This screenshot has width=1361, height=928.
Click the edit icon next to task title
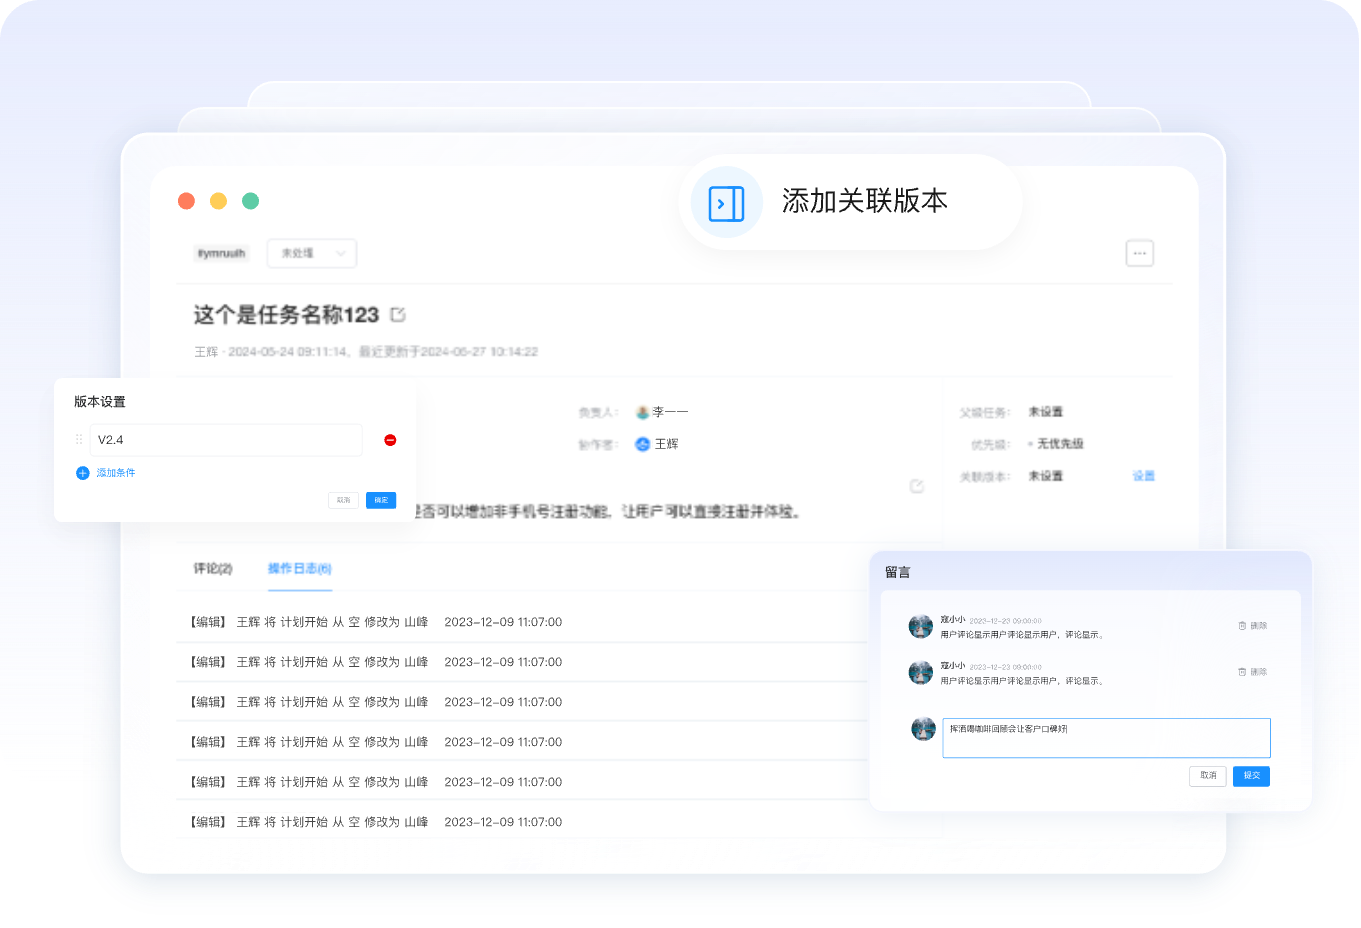398,315
